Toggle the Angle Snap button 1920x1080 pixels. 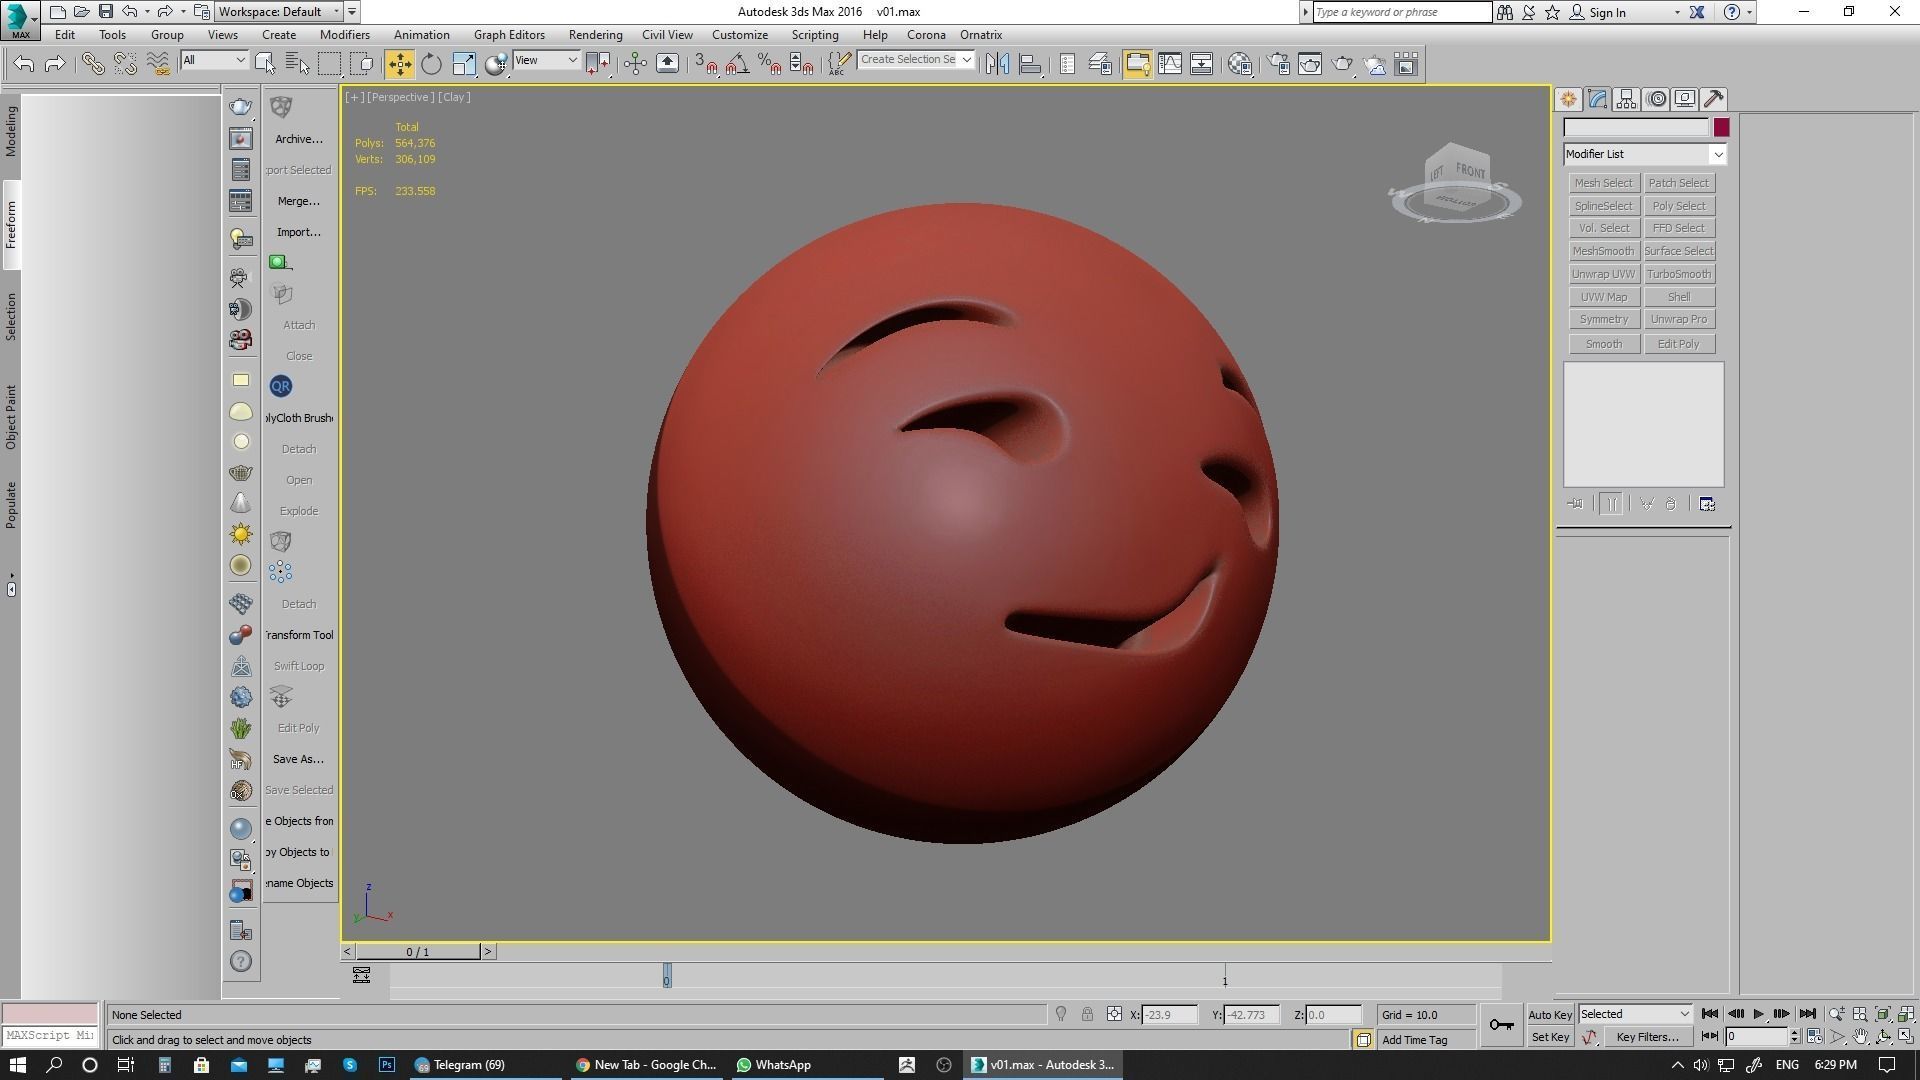pos(737,64)
